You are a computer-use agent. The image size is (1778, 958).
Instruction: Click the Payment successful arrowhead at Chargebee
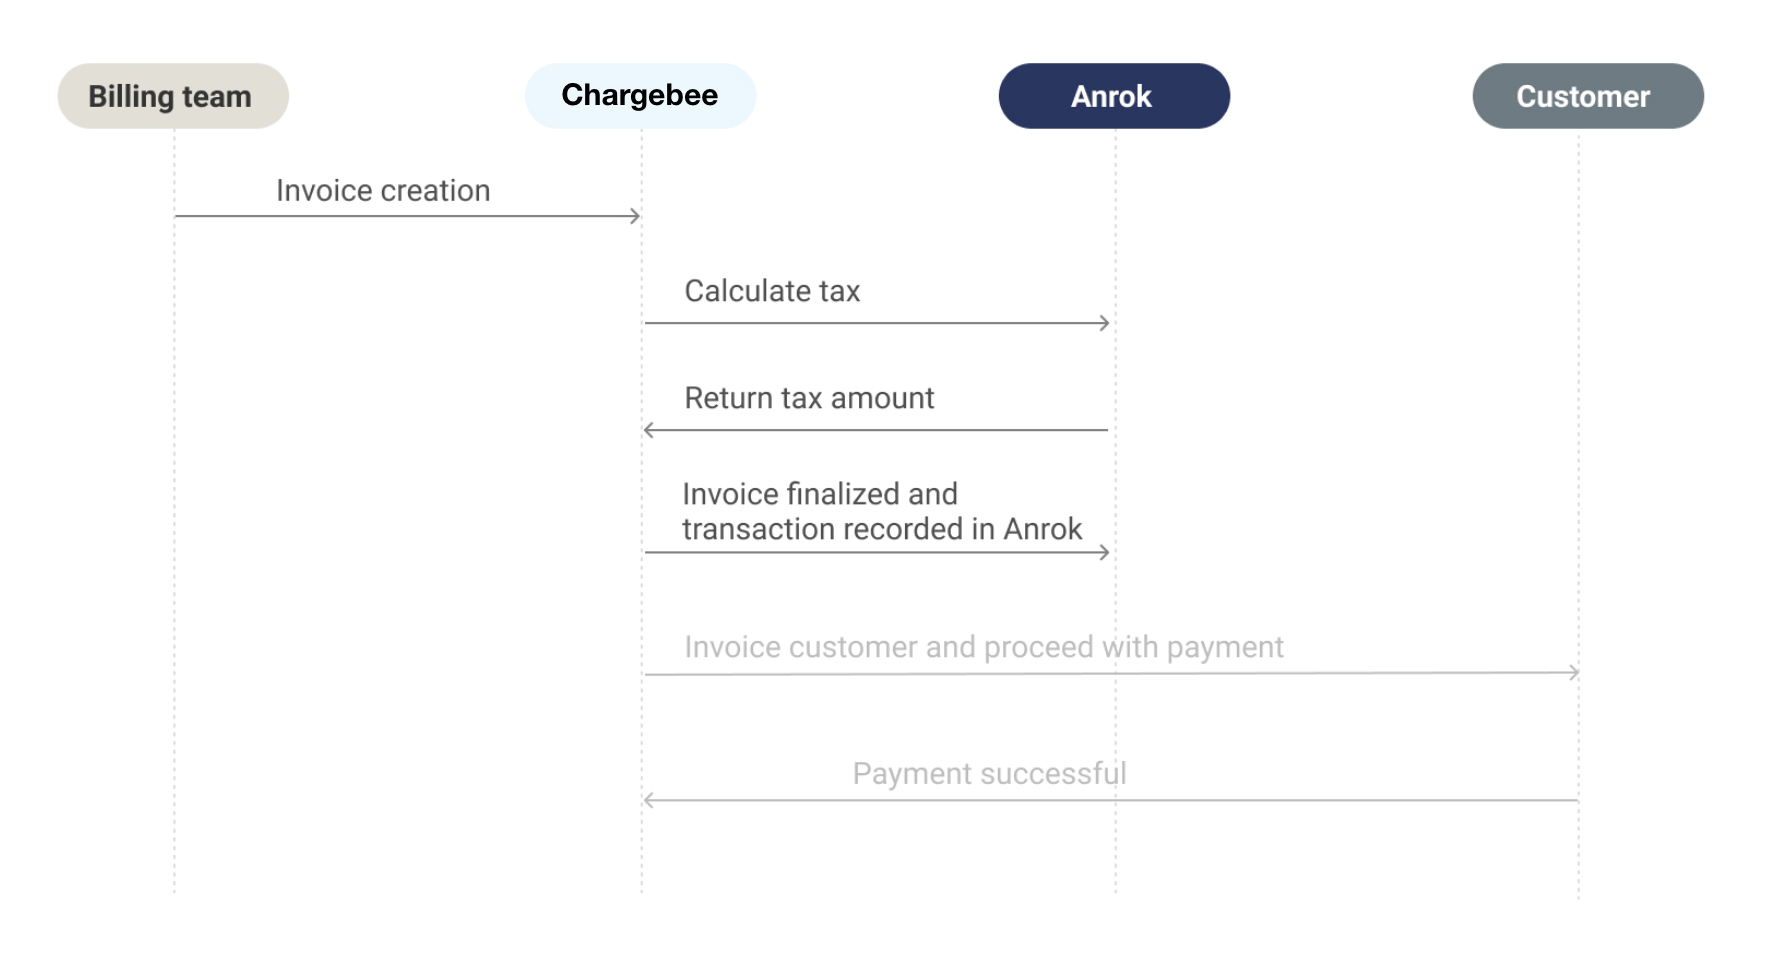click(x=650, y=800)
